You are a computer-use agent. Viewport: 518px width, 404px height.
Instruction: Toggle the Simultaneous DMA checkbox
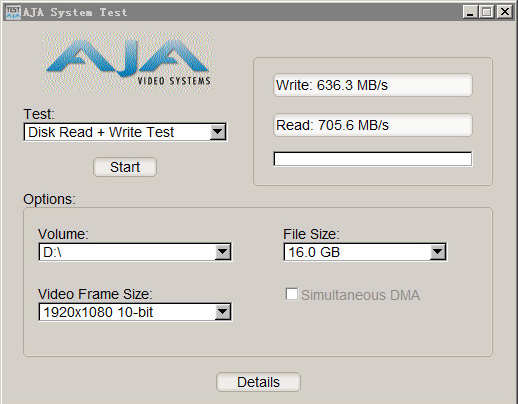(292, 294)
